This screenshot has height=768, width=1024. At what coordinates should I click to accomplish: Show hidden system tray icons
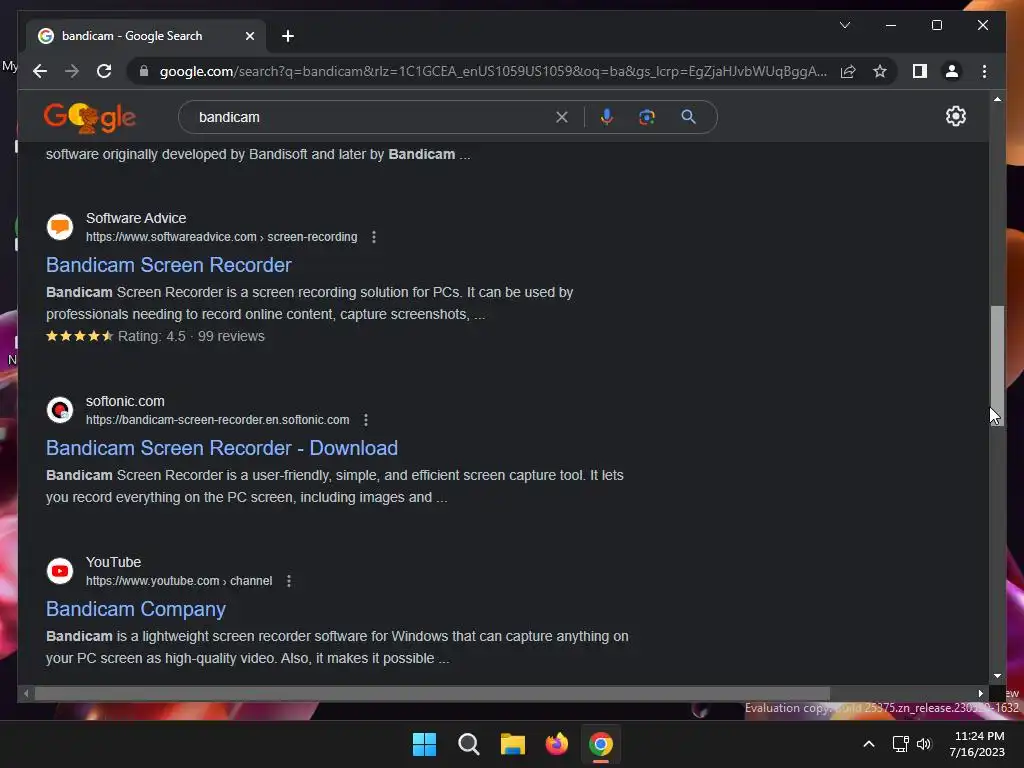point(869,744)
